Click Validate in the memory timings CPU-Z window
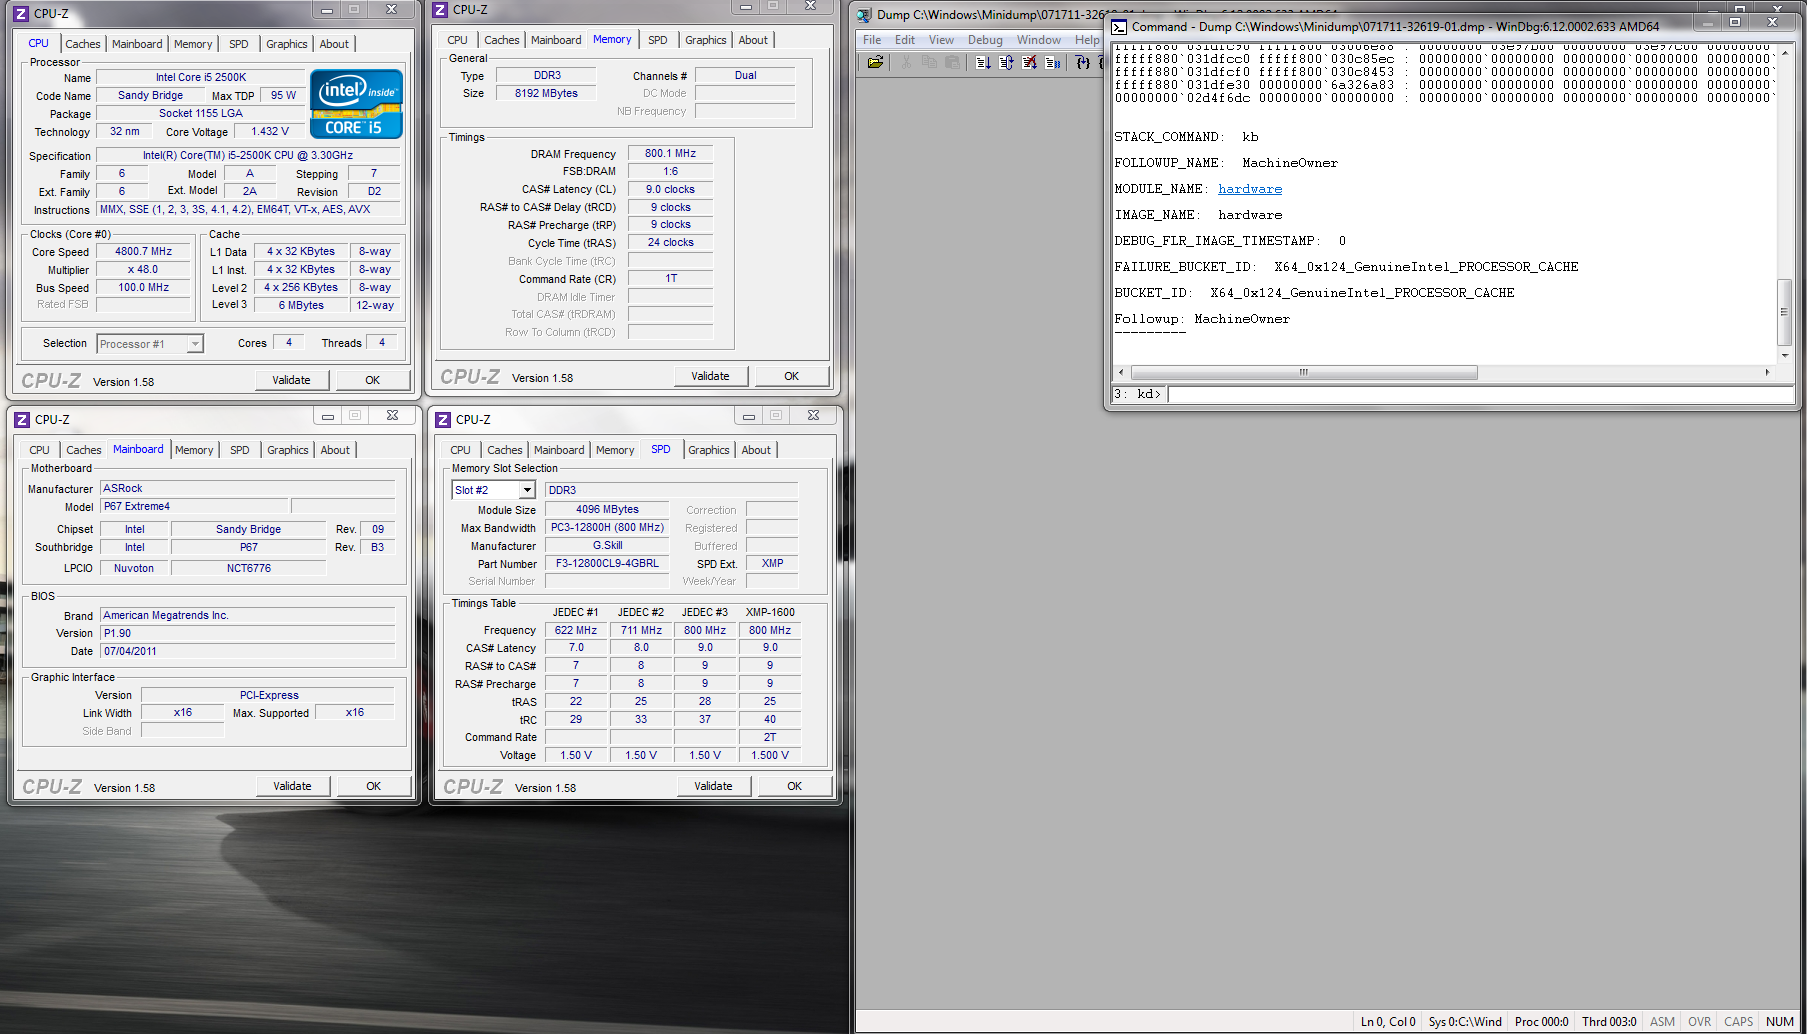The width and height of the screenshot is (1807, 1034). [710, 376]
